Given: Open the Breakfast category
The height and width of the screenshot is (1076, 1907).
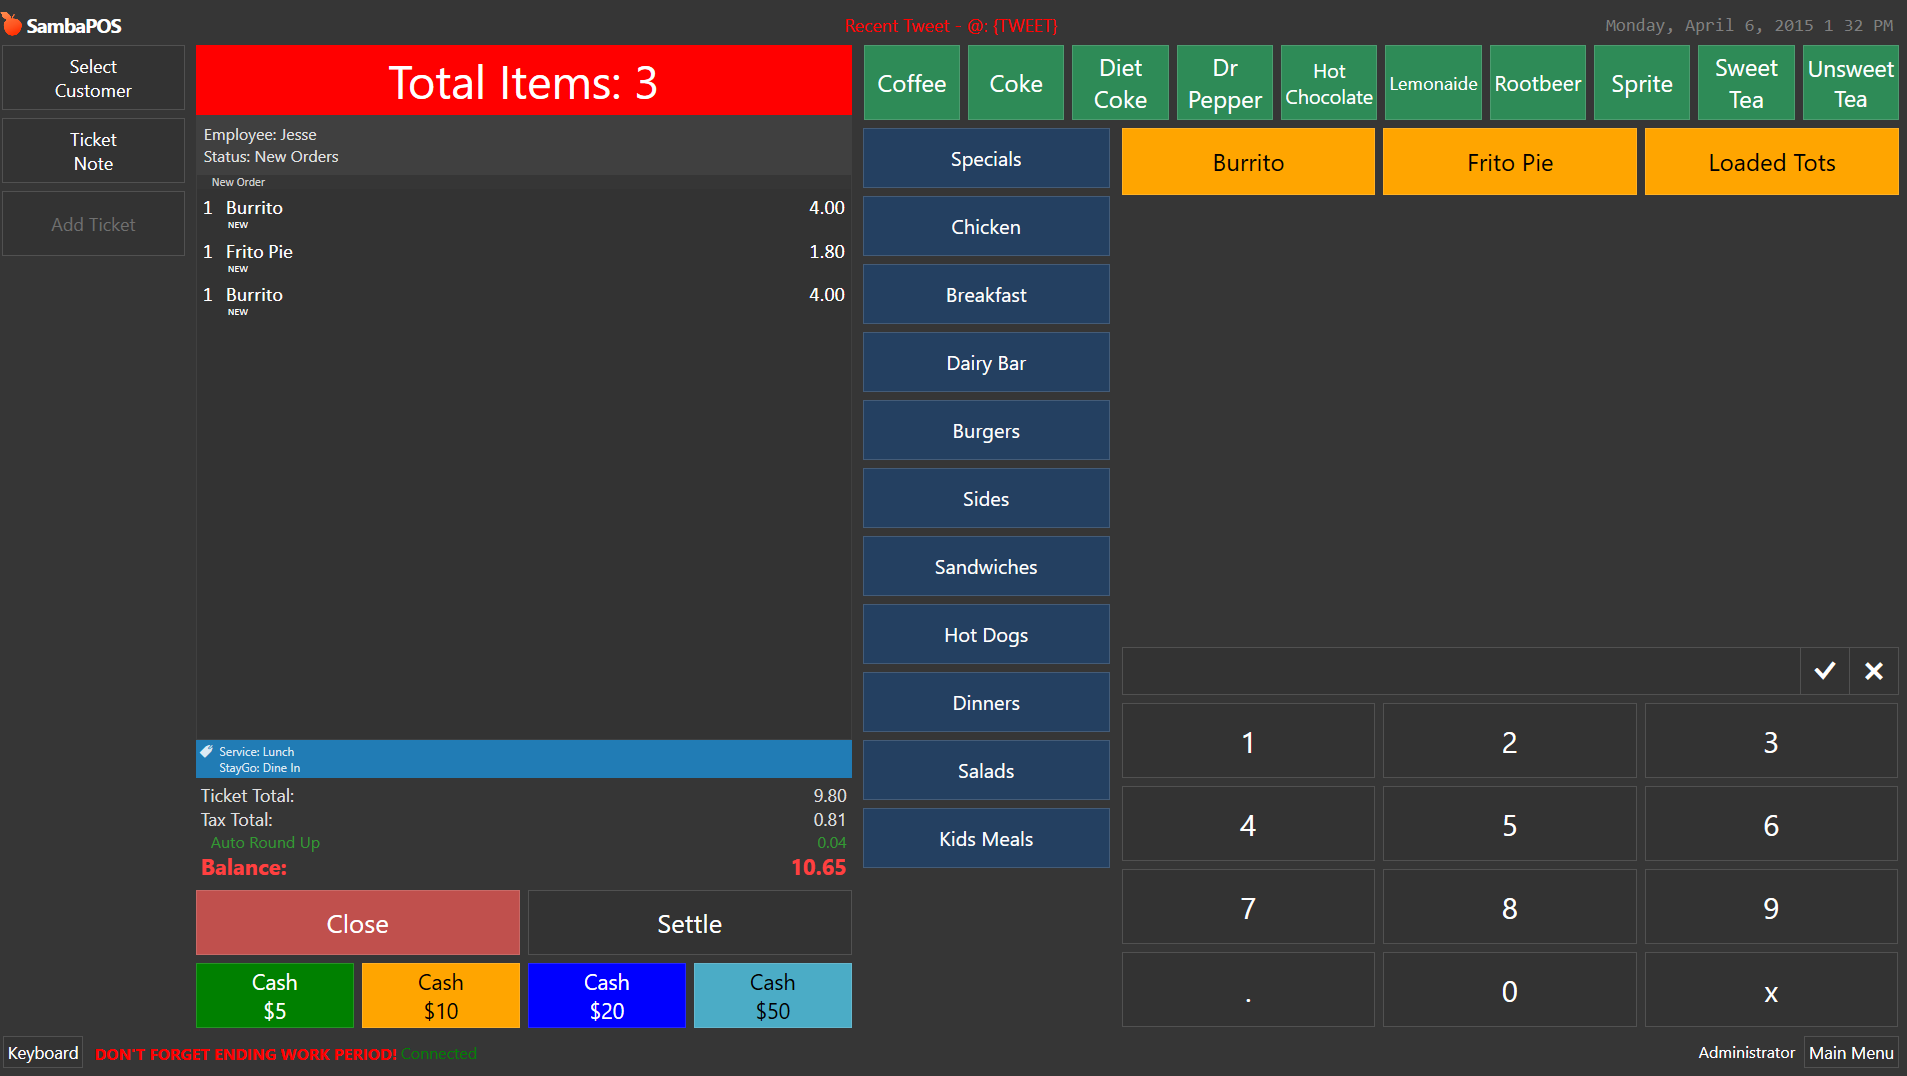Looking at the screenshot, I should (x=985, y=294).
